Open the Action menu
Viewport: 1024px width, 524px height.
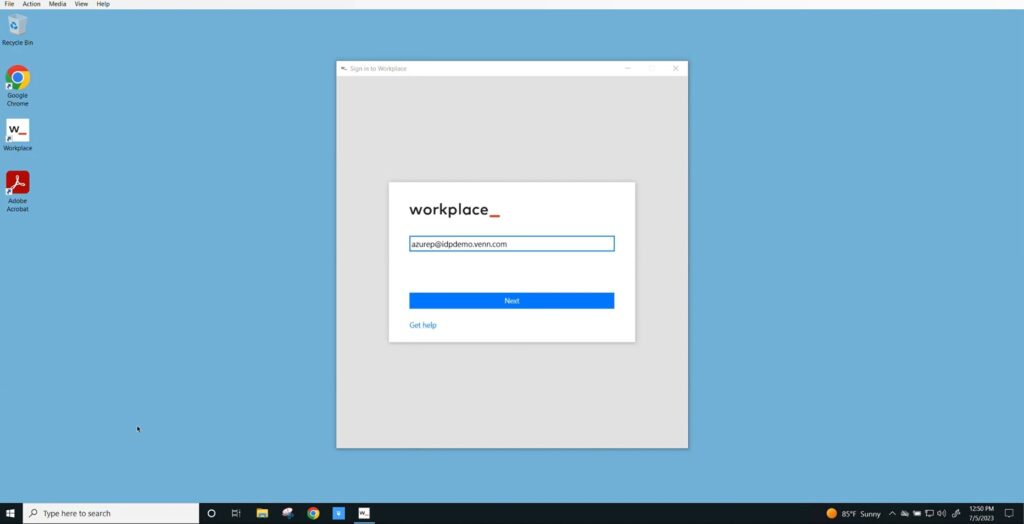click(x=32, y=4)
